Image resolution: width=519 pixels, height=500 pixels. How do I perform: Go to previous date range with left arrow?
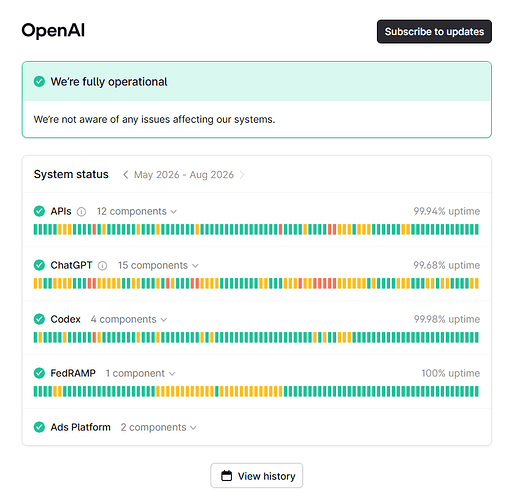point(126,175)
